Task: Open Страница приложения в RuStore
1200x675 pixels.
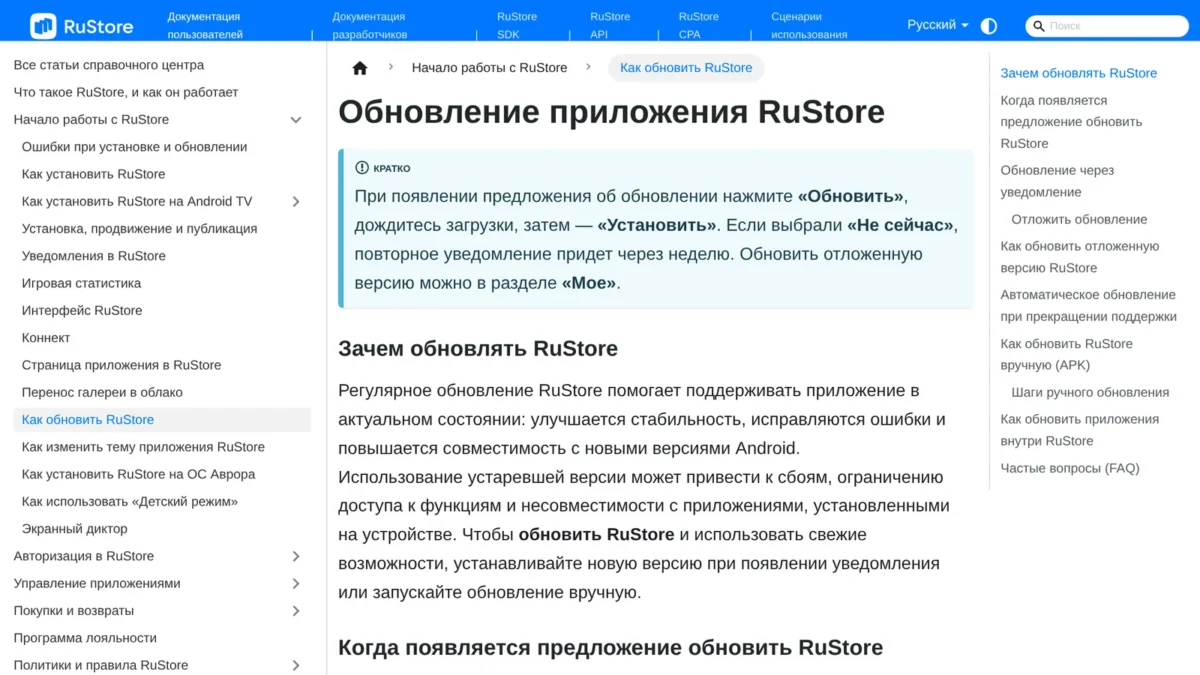Action: tap(121, 365)
